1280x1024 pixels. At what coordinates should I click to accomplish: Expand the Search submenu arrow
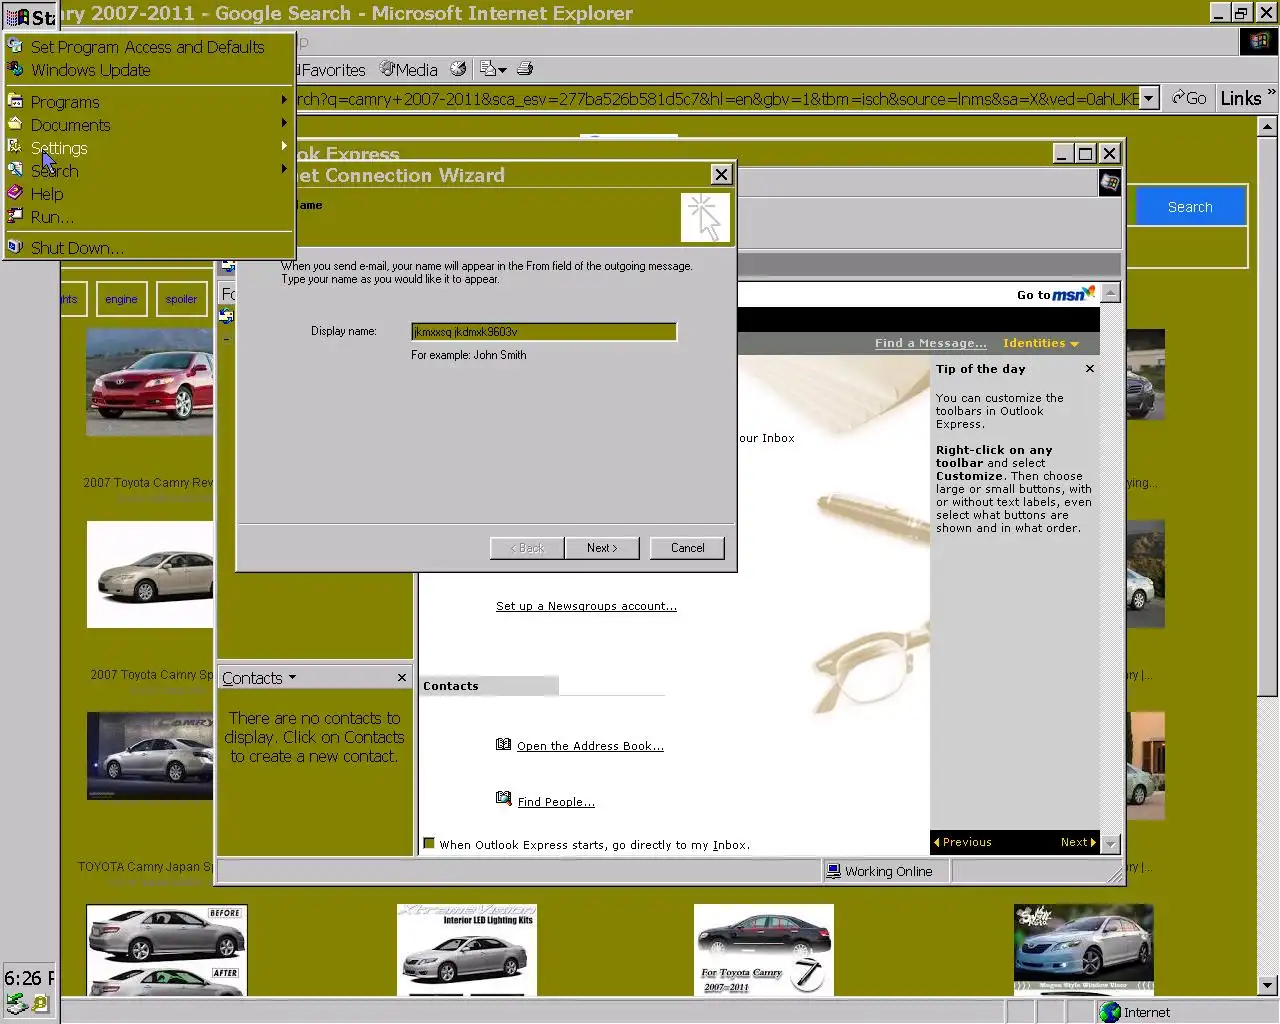point(284,169)
